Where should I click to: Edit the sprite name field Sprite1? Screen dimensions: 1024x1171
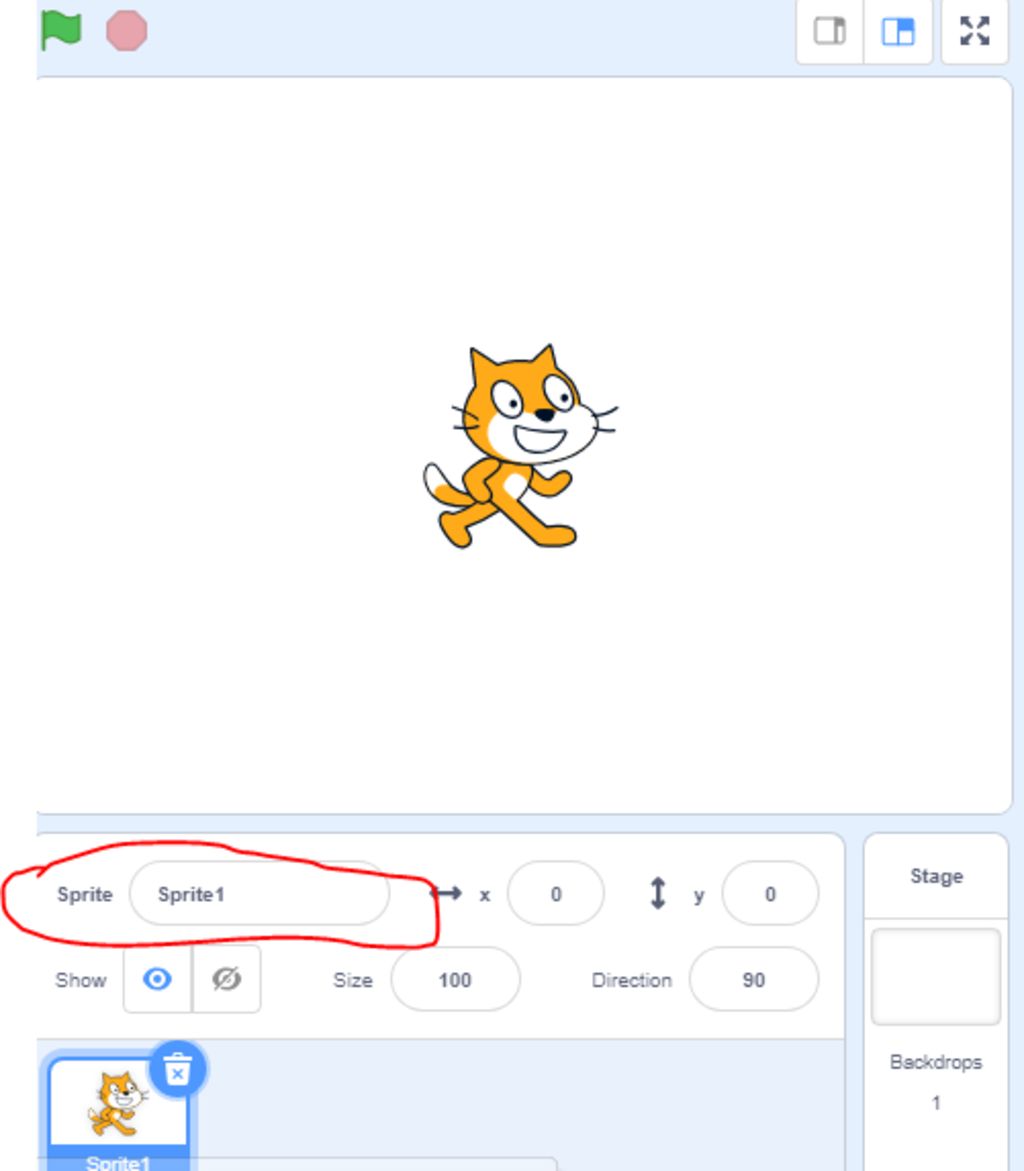(259, 893)
